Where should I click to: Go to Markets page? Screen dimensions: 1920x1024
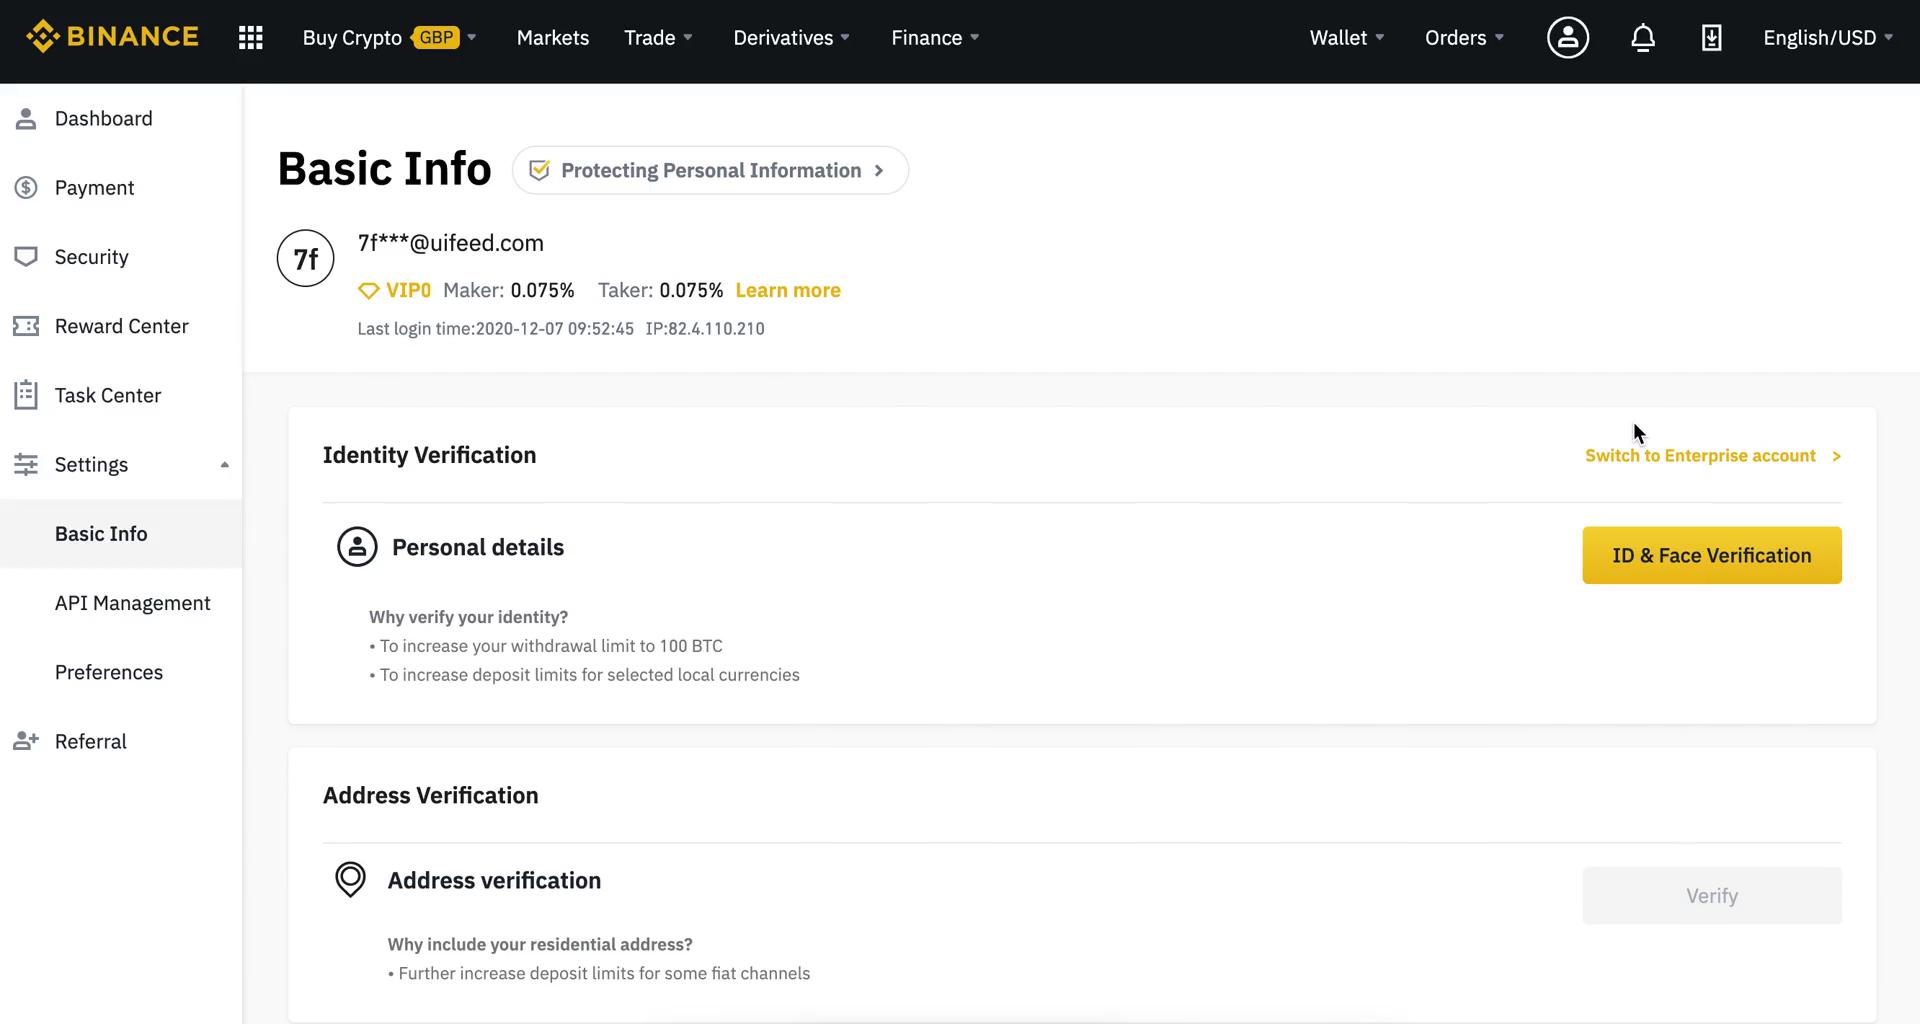coord(553,38)
